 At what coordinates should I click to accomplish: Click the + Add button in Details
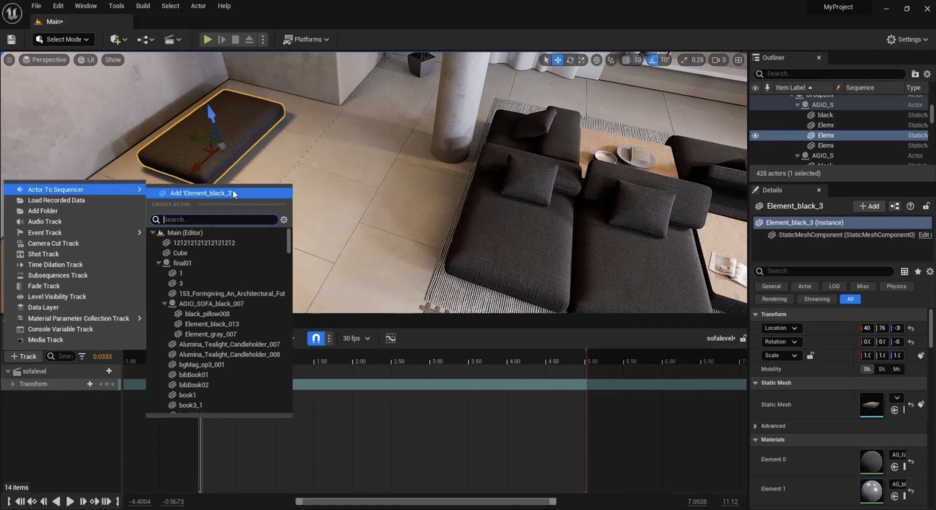click(x=869, y=206)
